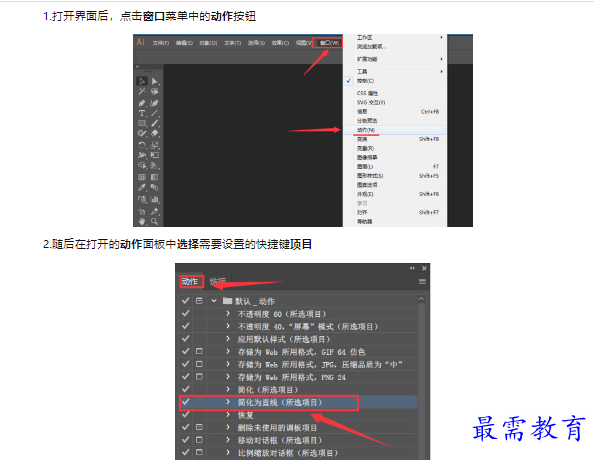Toggle dialog box for 删除未使用的调板项目

[199, 427]
